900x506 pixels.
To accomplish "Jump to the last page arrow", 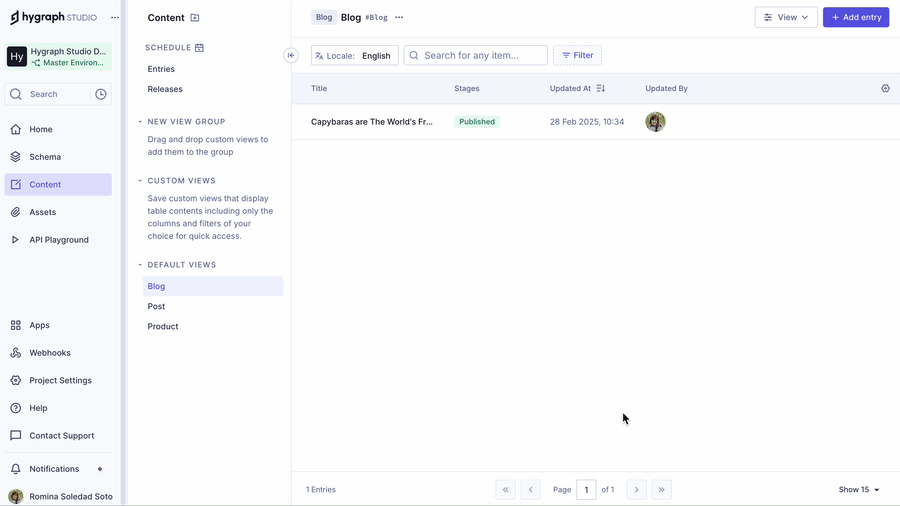I will 661,490.
